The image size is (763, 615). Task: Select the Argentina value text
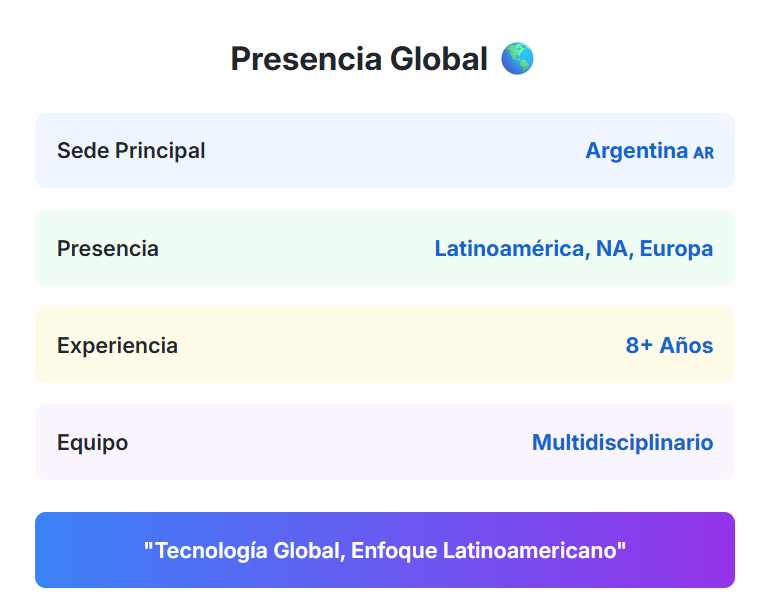point(636,151)
